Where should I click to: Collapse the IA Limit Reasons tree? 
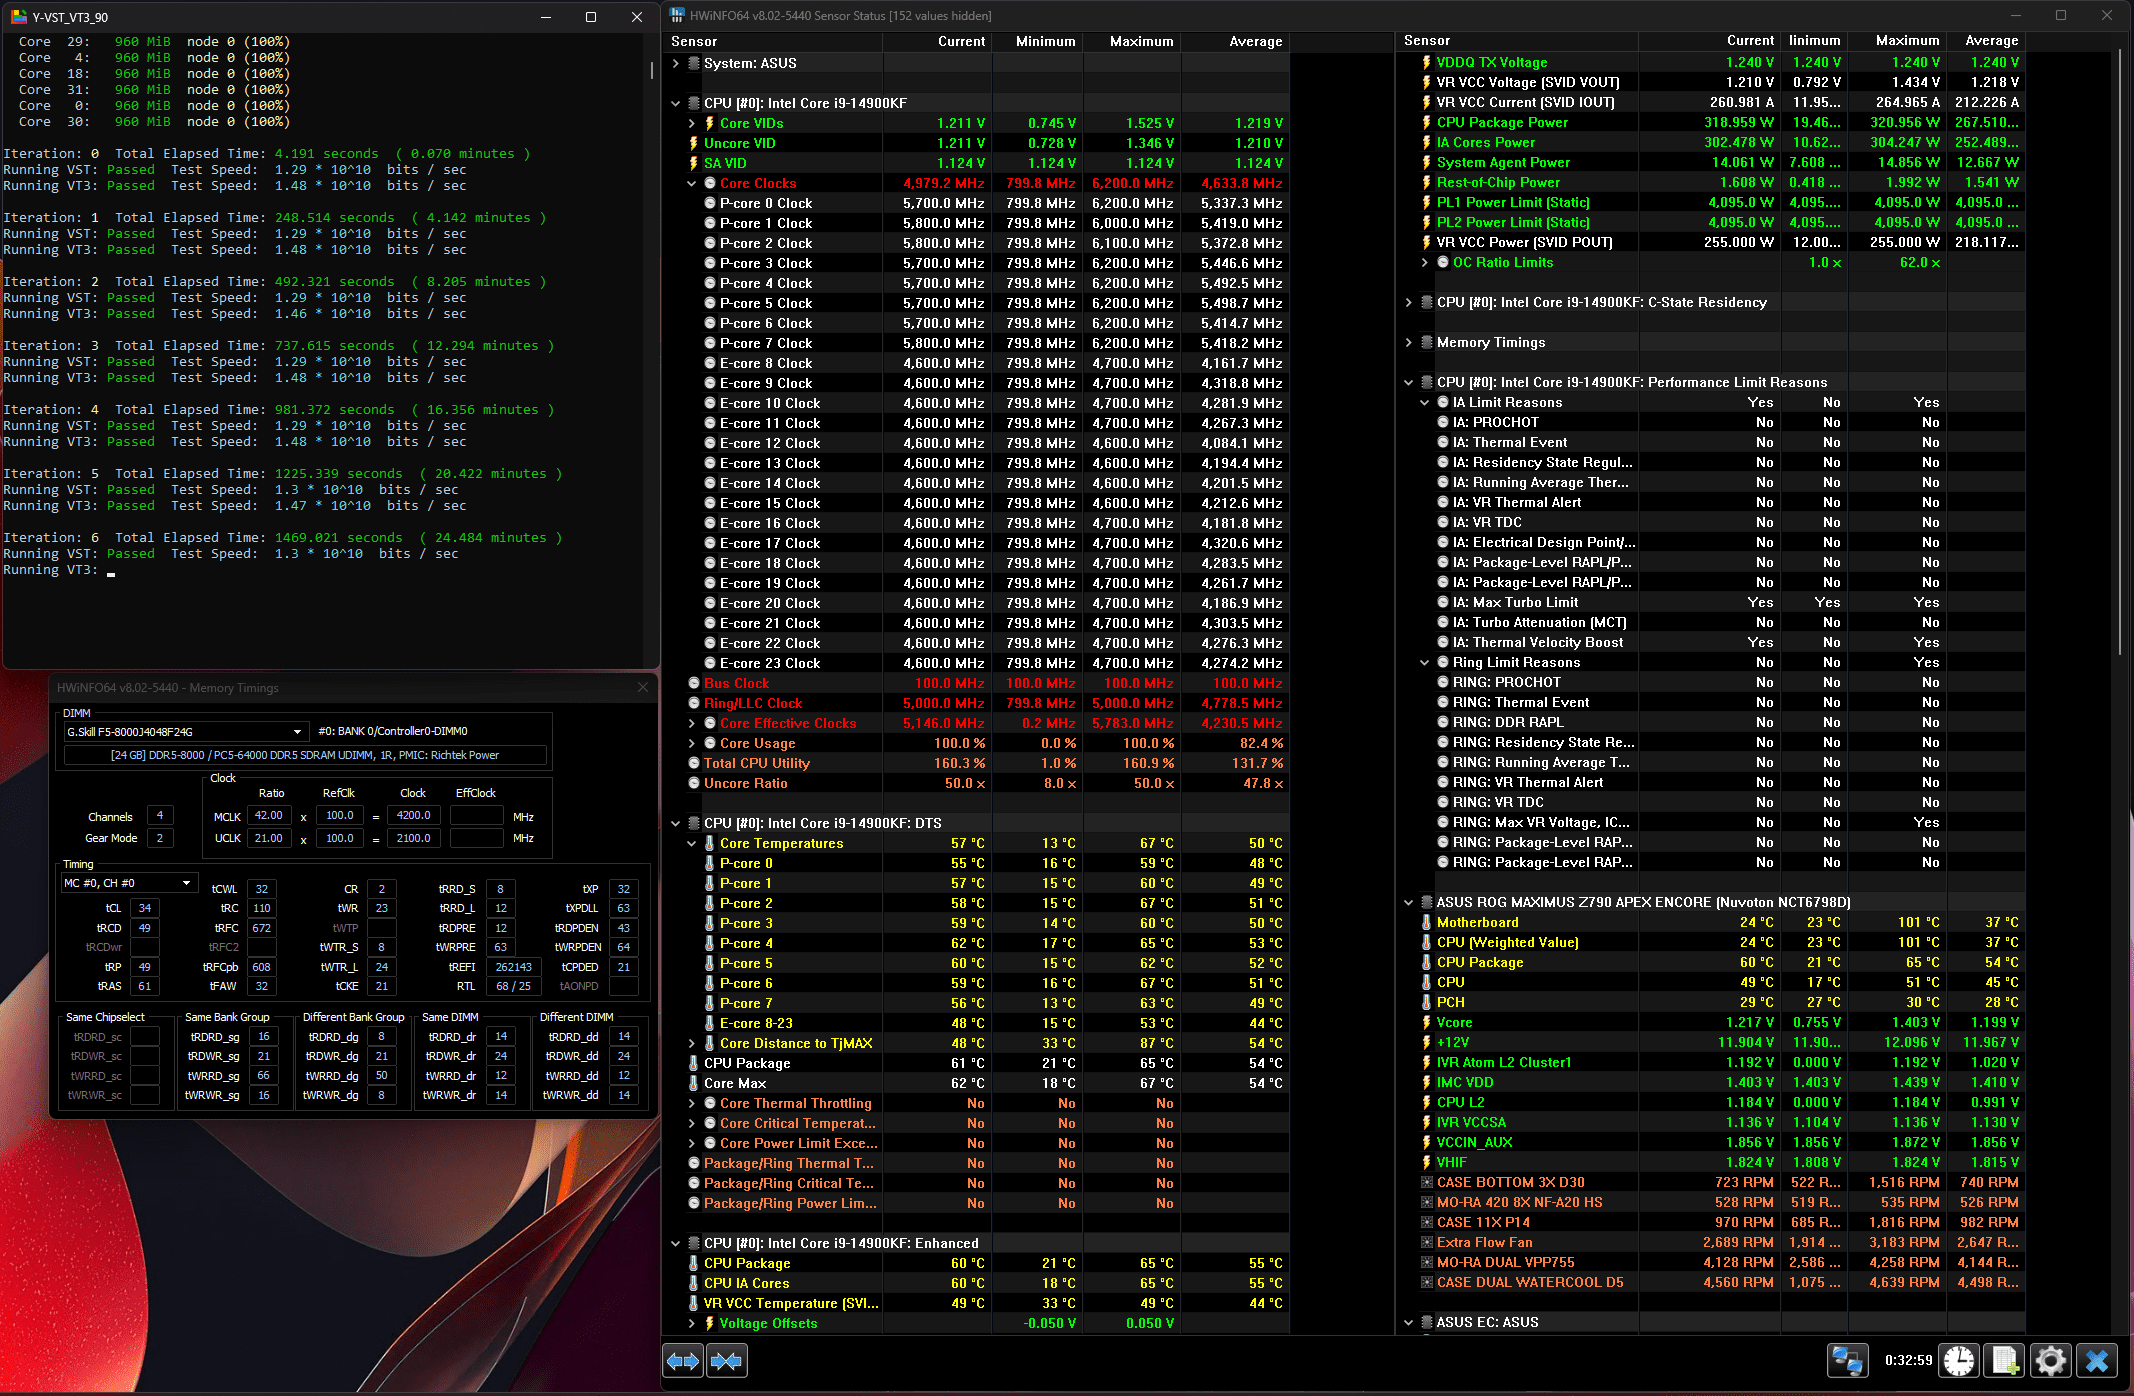(x=1425, y=402)
